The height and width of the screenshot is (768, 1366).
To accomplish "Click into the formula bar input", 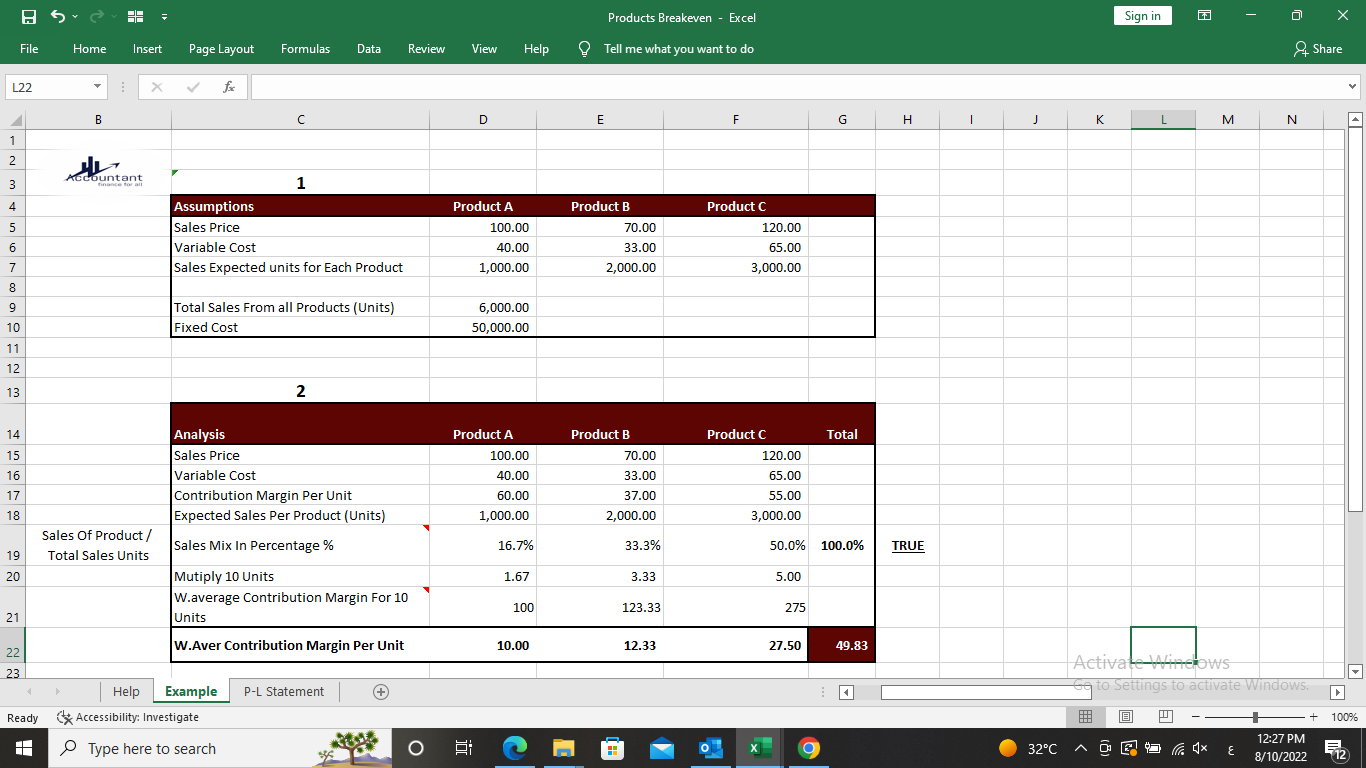I will coord(797,87).
